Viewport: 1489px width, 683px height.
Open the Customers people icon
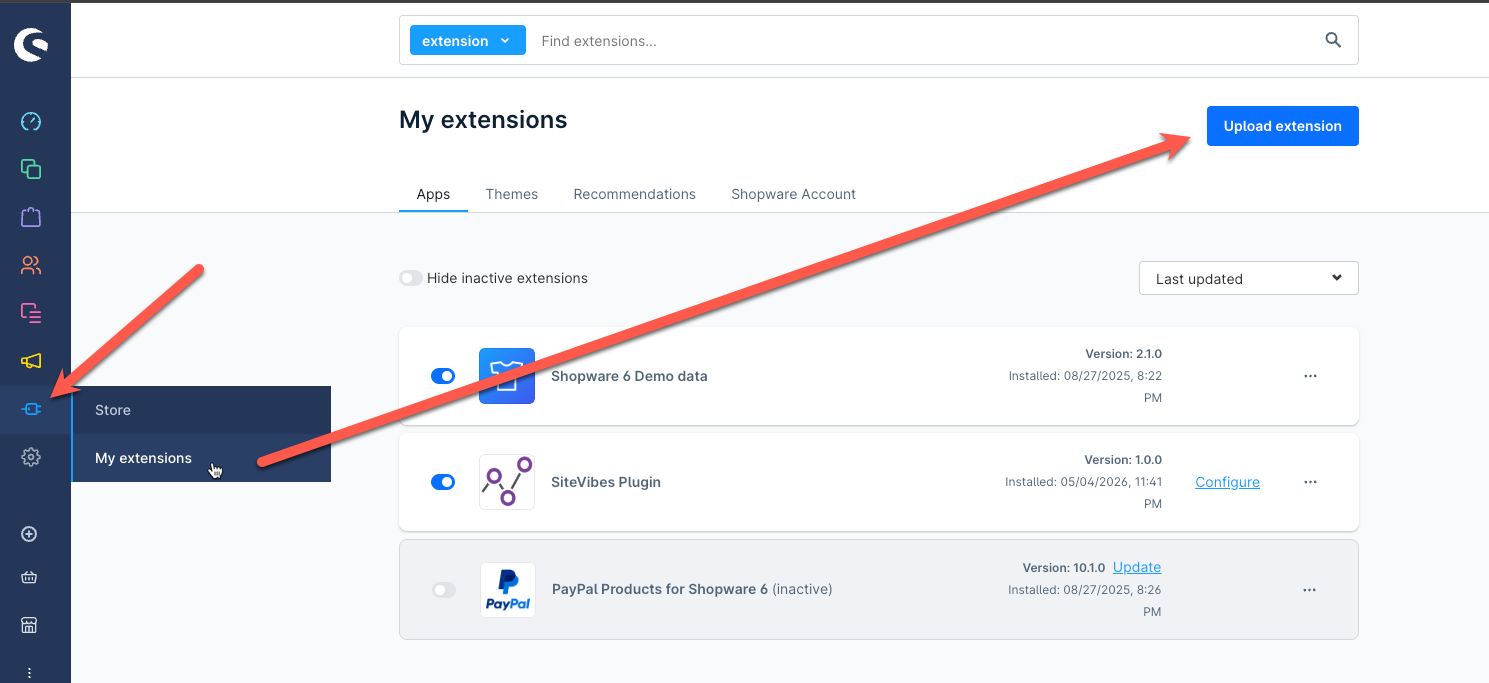pos(31,265)
